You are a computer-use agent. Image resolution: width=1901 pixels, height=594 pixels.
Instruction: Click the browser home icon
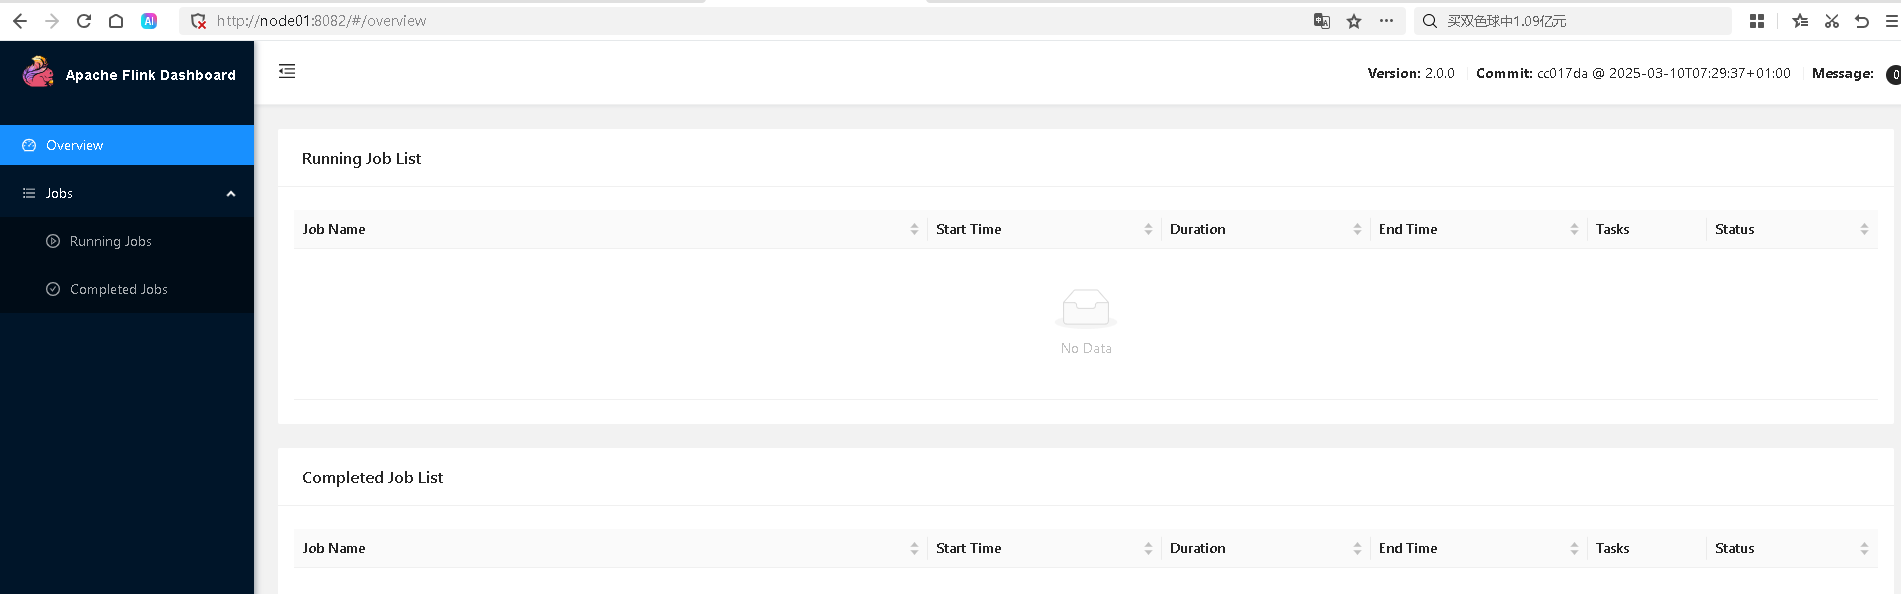pos(115,20)
